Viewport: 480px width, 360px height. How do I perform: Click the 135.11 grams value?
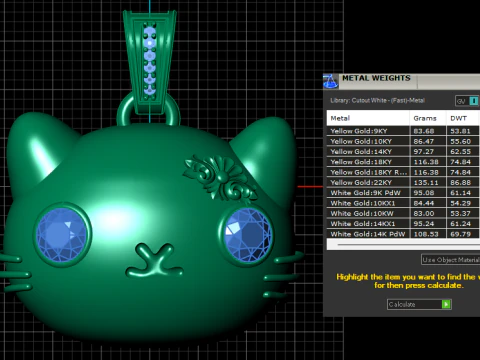[426, 183]
